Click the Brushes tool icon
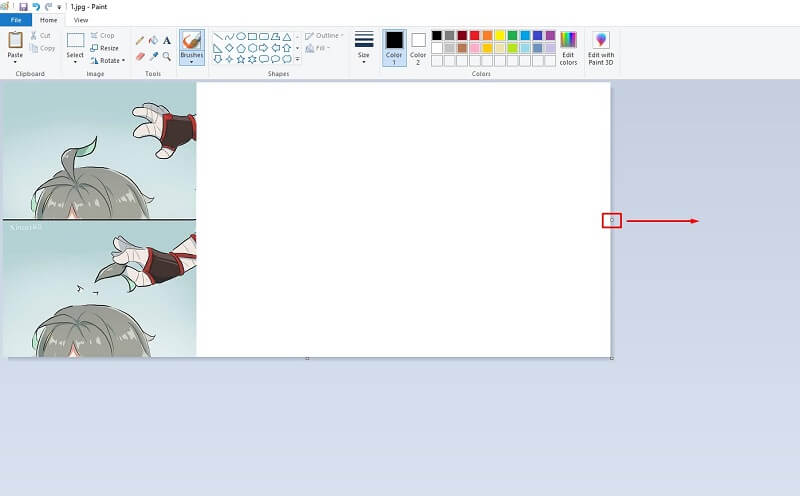The width and height of the screenshot is (800, 496). click(192, 40)
